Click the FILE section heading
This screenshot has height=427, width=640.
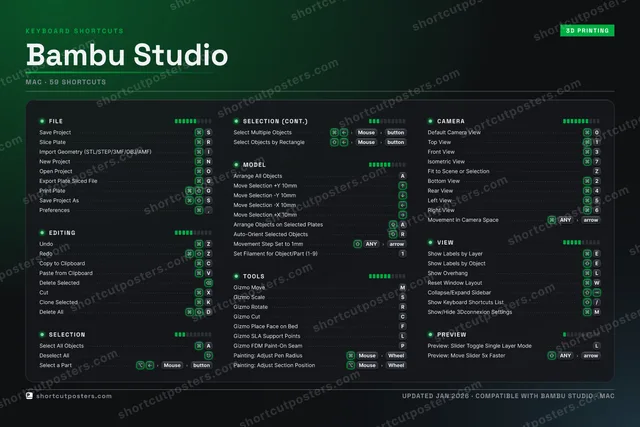coord(56,121)
